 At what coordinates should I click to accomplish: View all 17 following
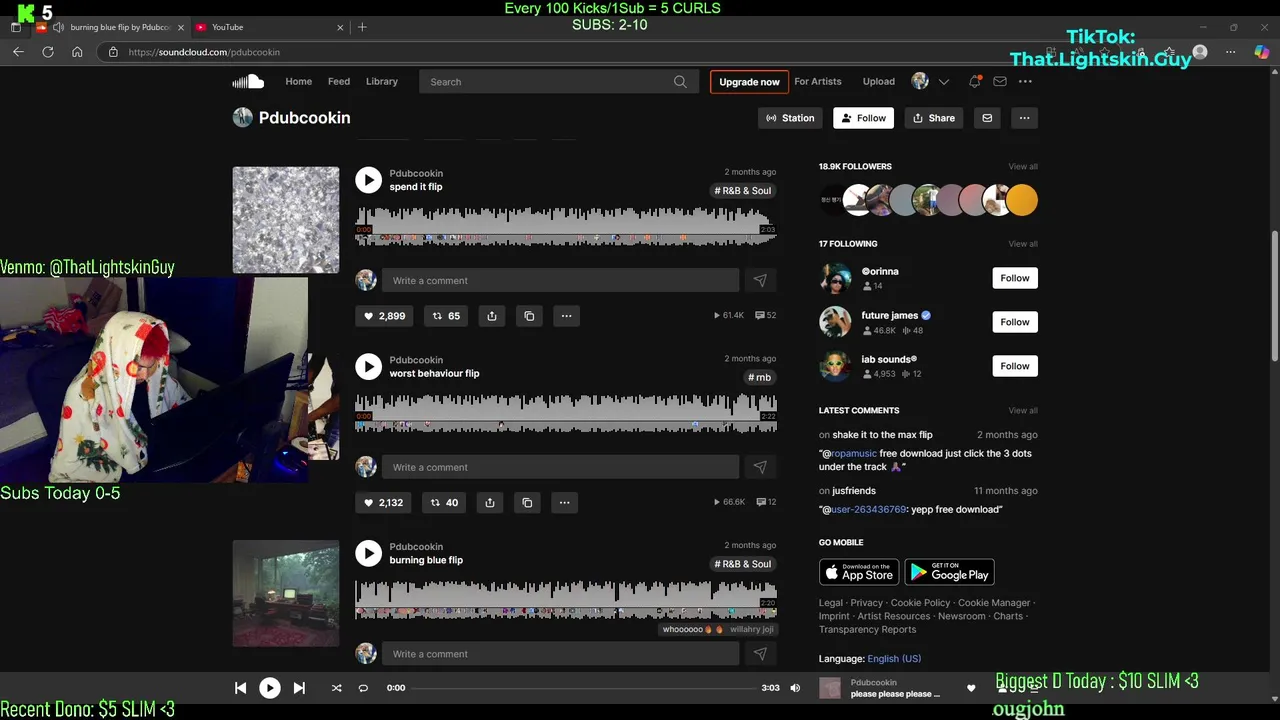[x=1023, y=244]
